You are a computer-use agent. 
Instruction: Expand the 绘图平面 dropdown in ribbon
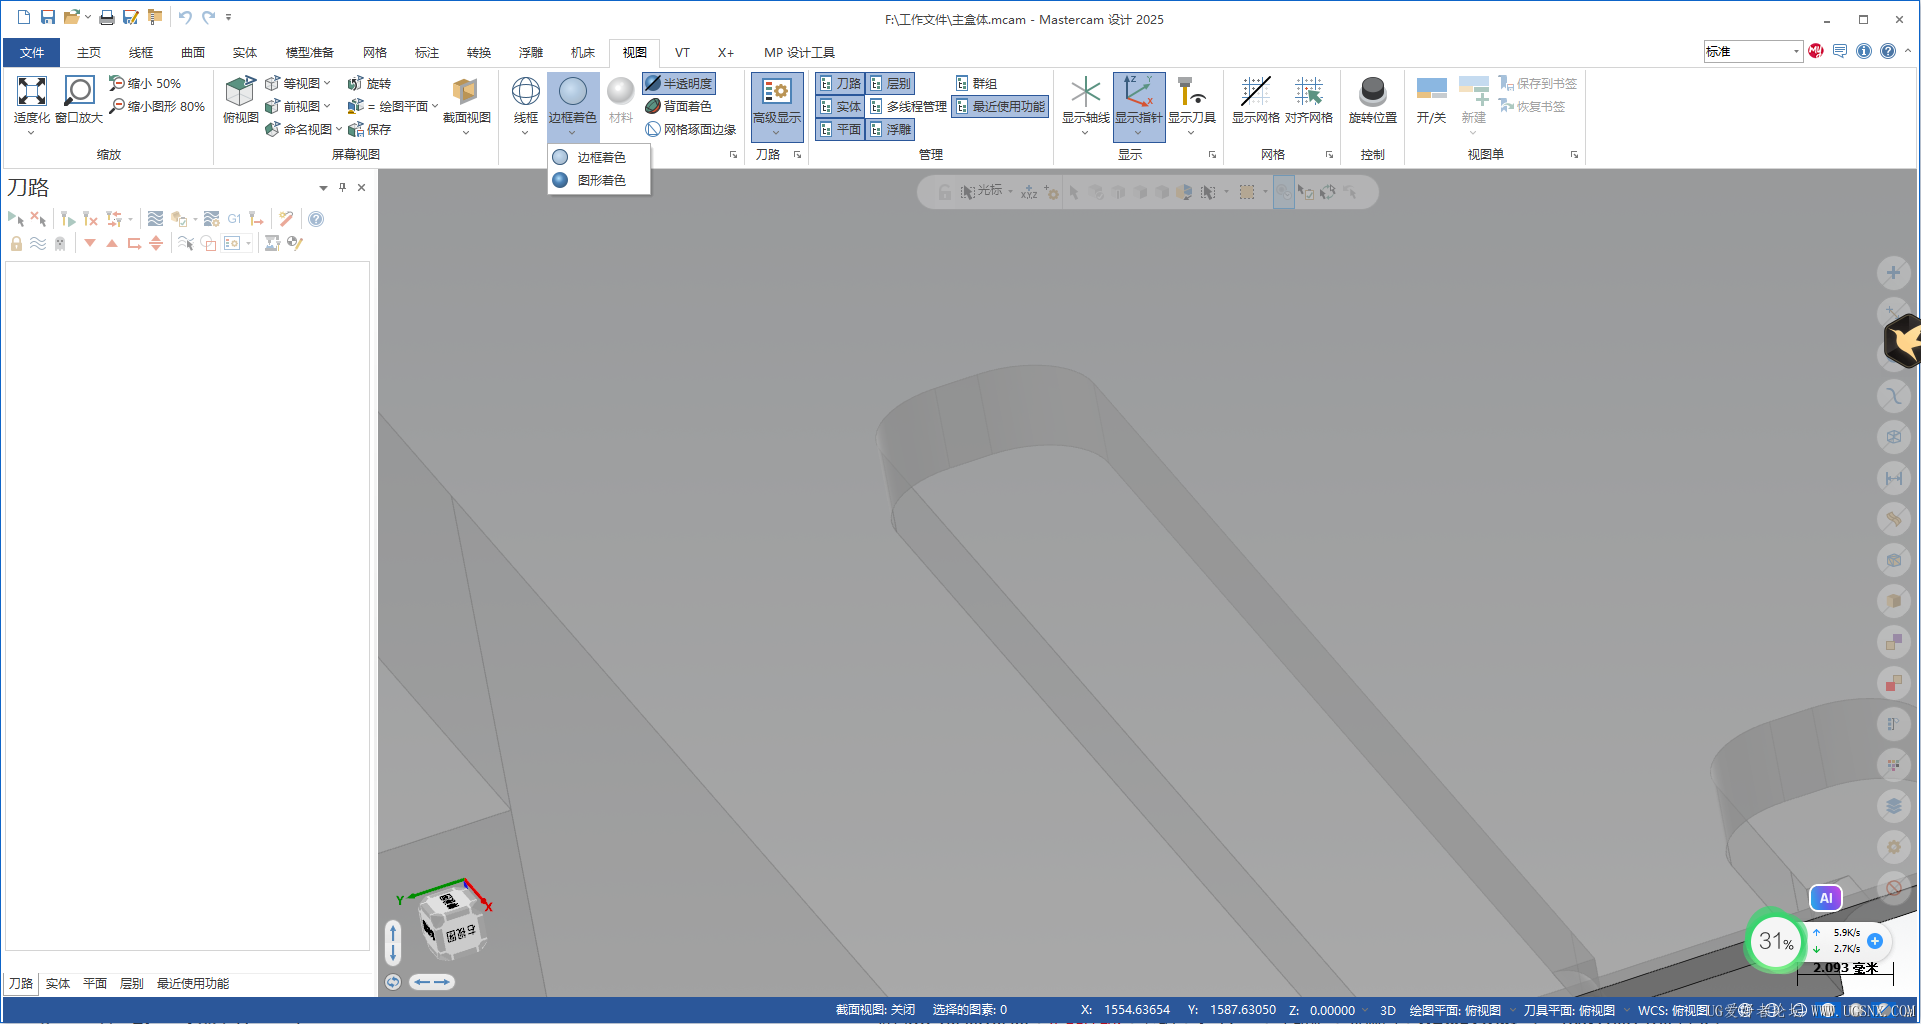(x=435, y=106)
